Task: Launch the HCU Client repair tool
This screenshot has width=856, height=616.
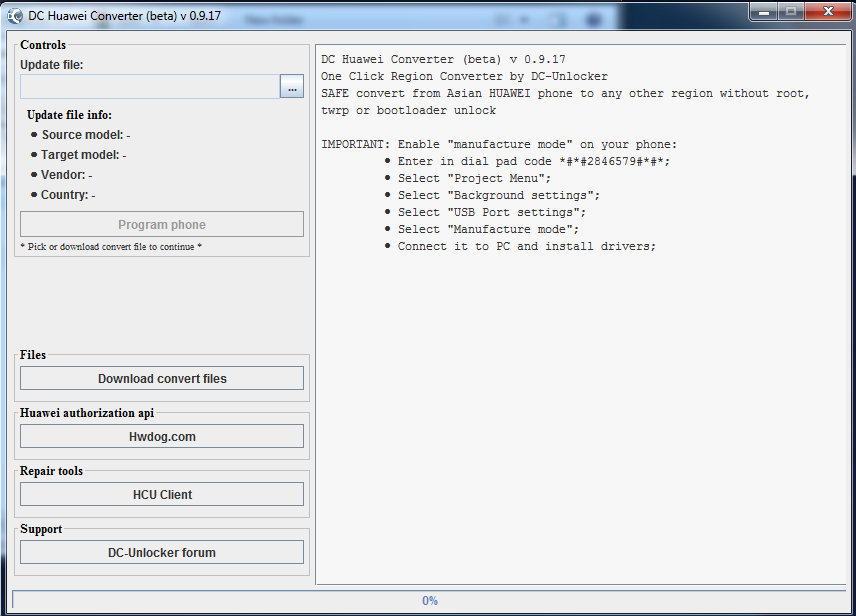Action: pyautogui.click(x=162, y=494)
